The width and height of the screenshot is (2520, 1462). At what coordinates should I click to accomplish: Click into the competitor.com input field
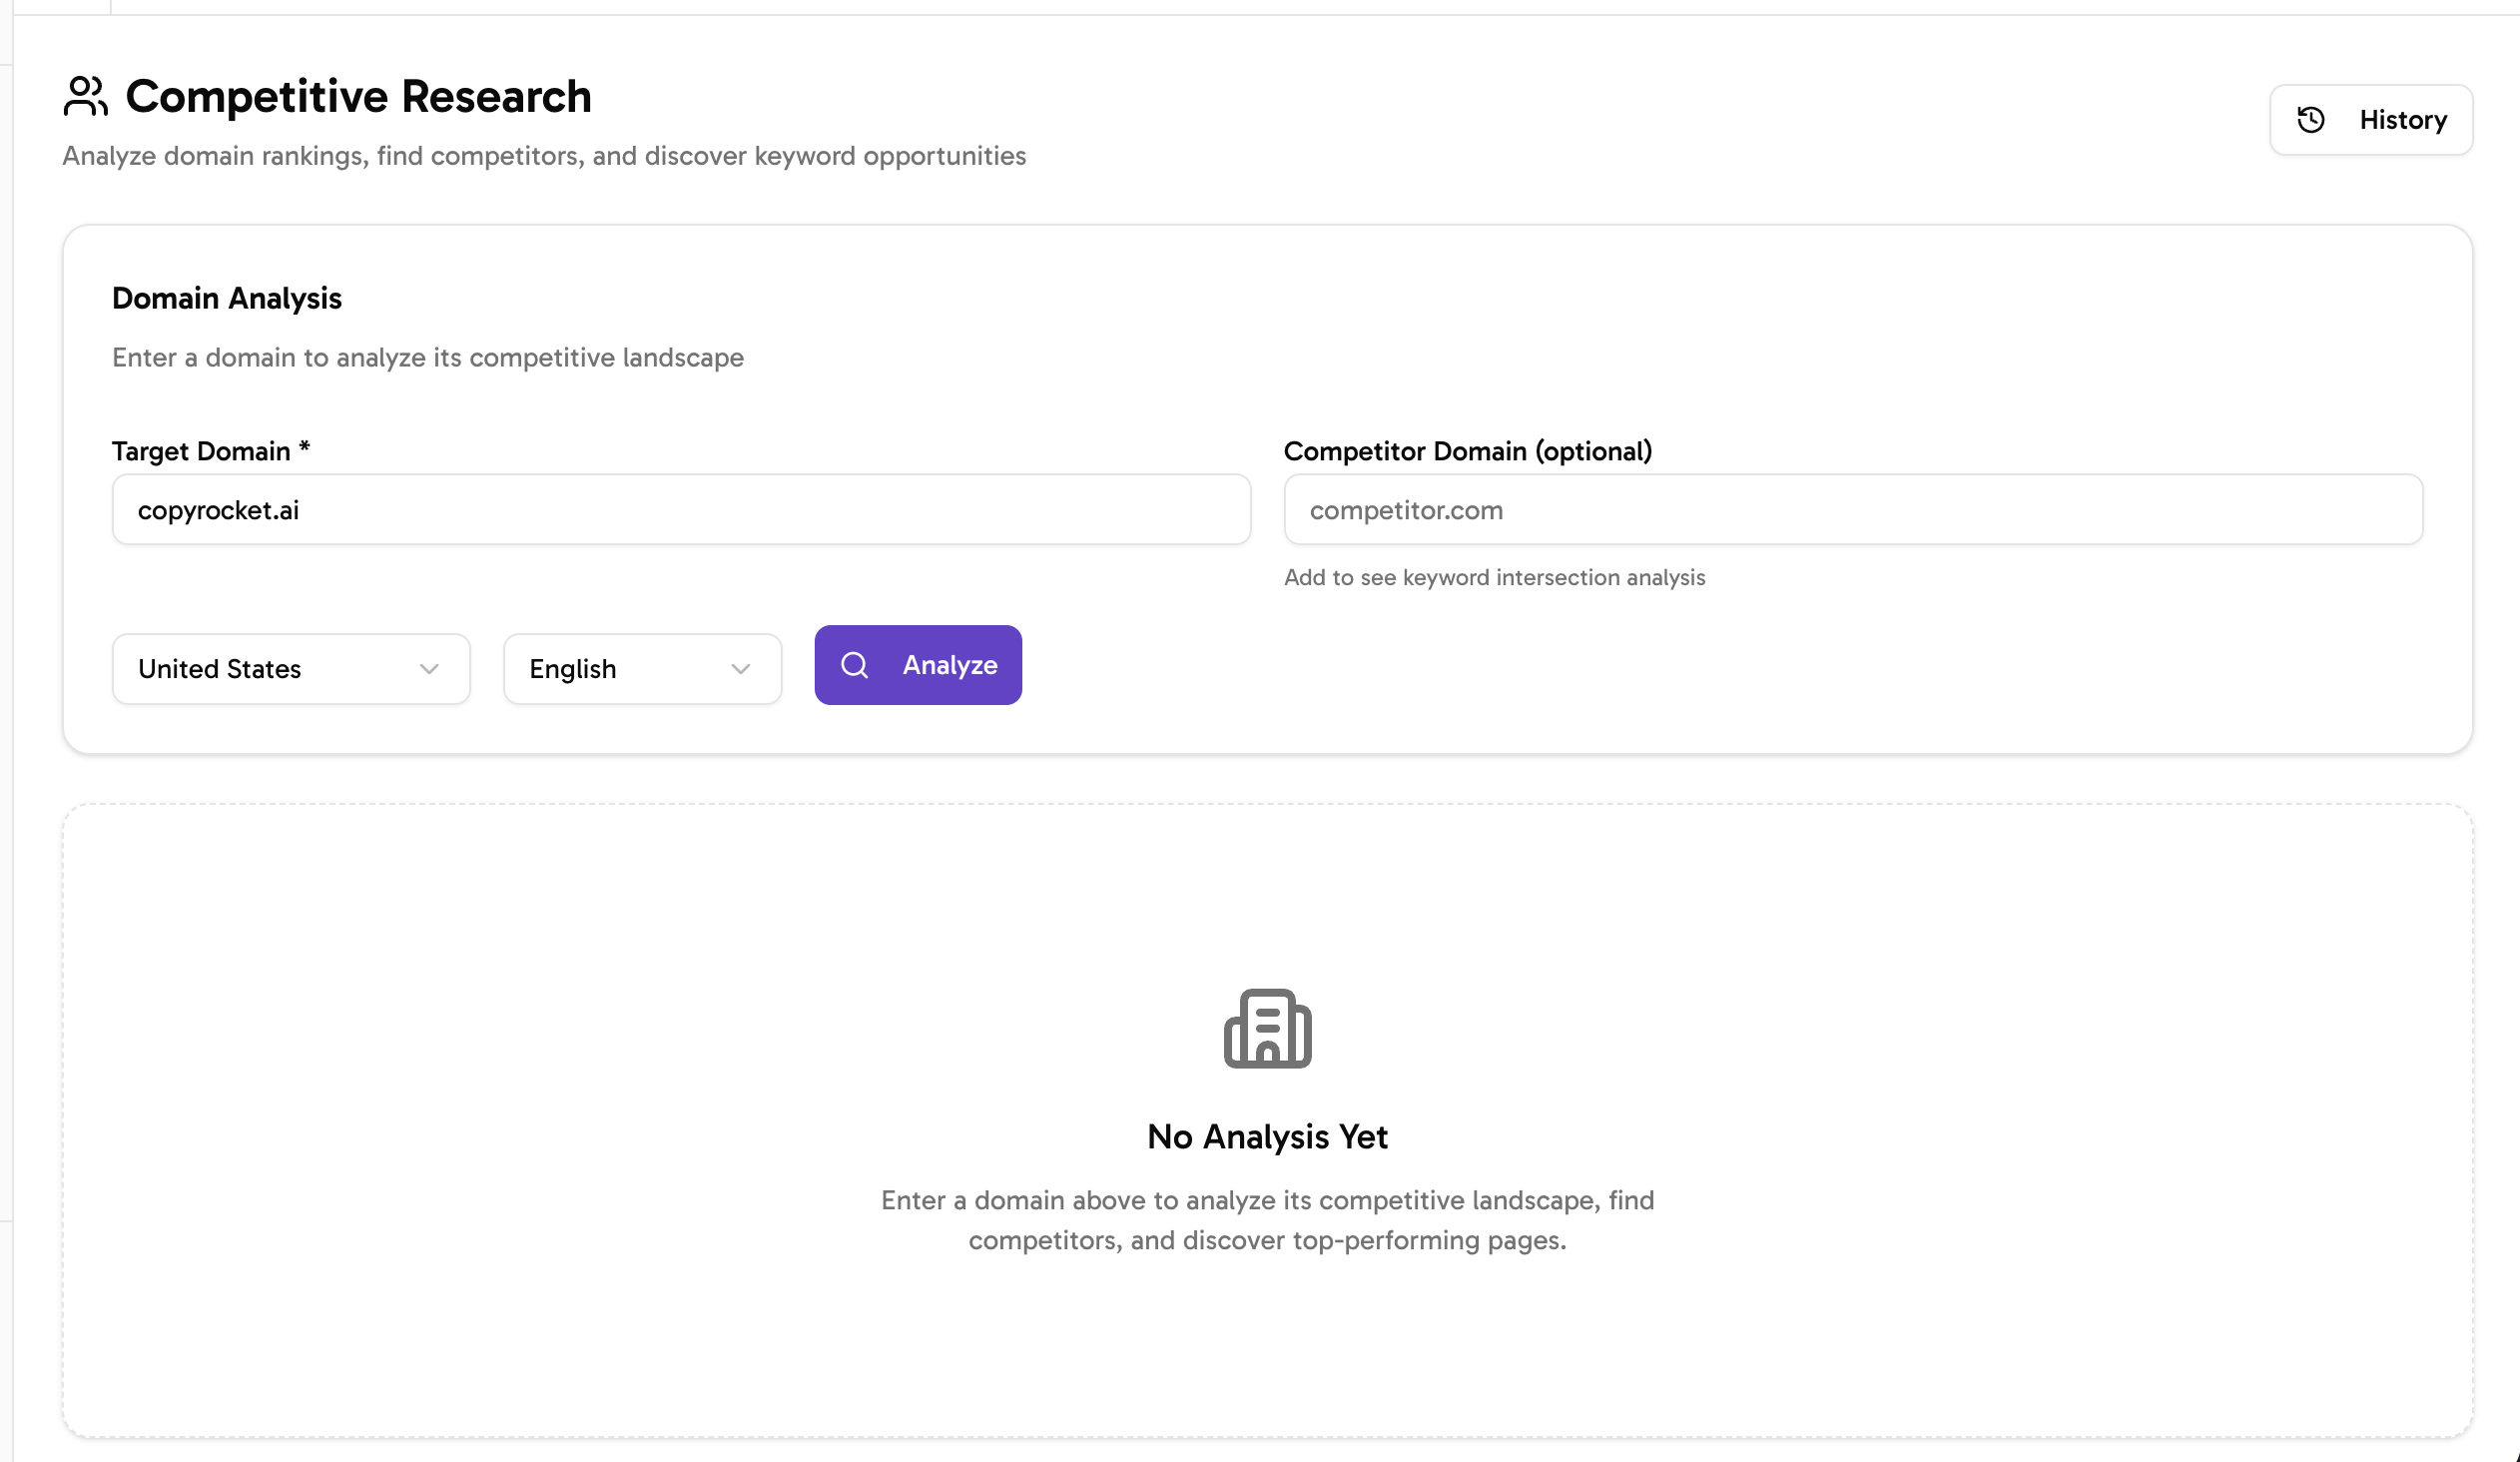[x=1852, y=510]
